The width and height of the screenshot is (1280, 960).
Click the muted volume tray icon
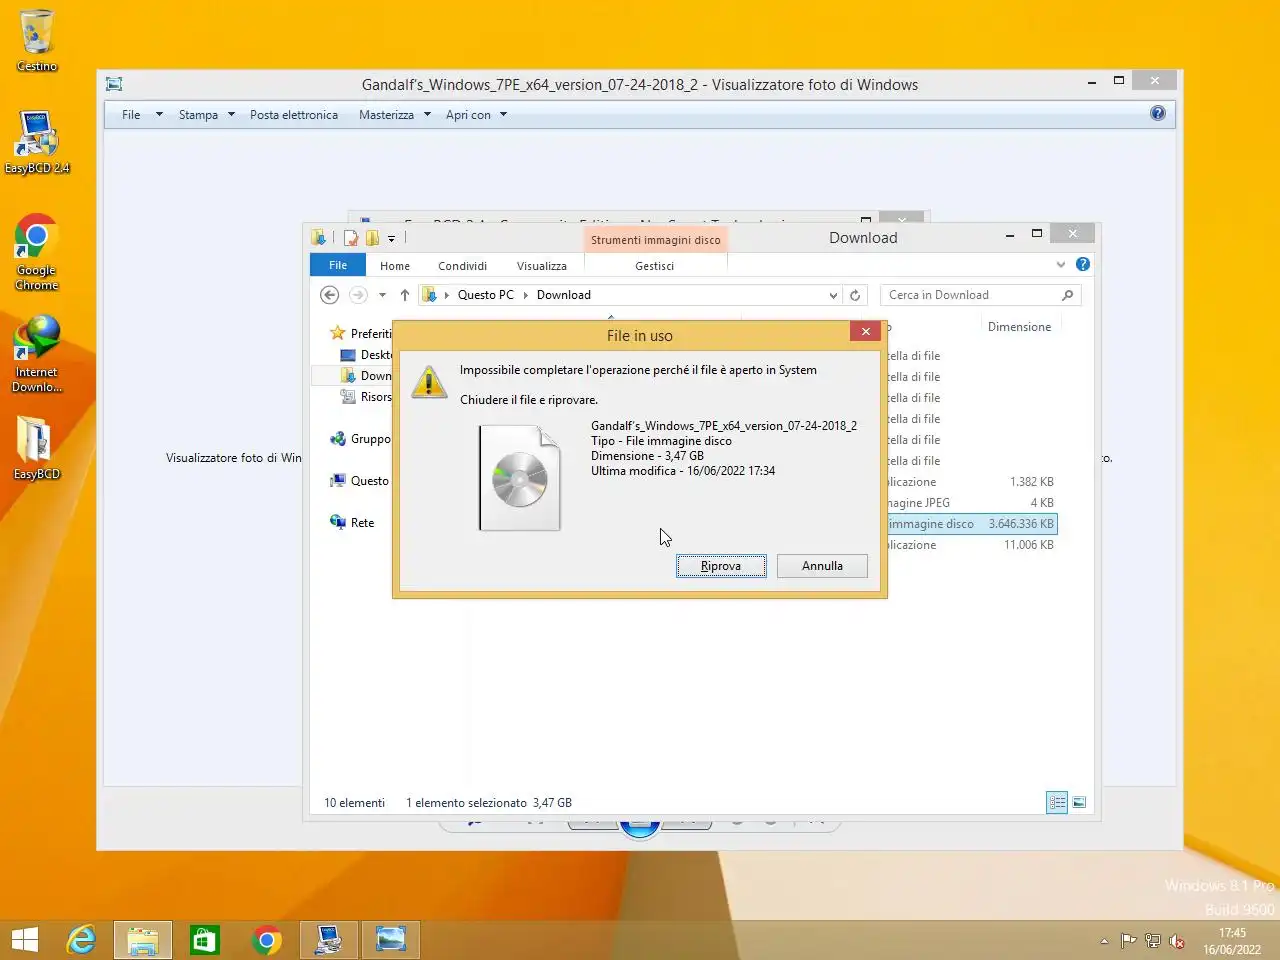(x=1178, y=941)
